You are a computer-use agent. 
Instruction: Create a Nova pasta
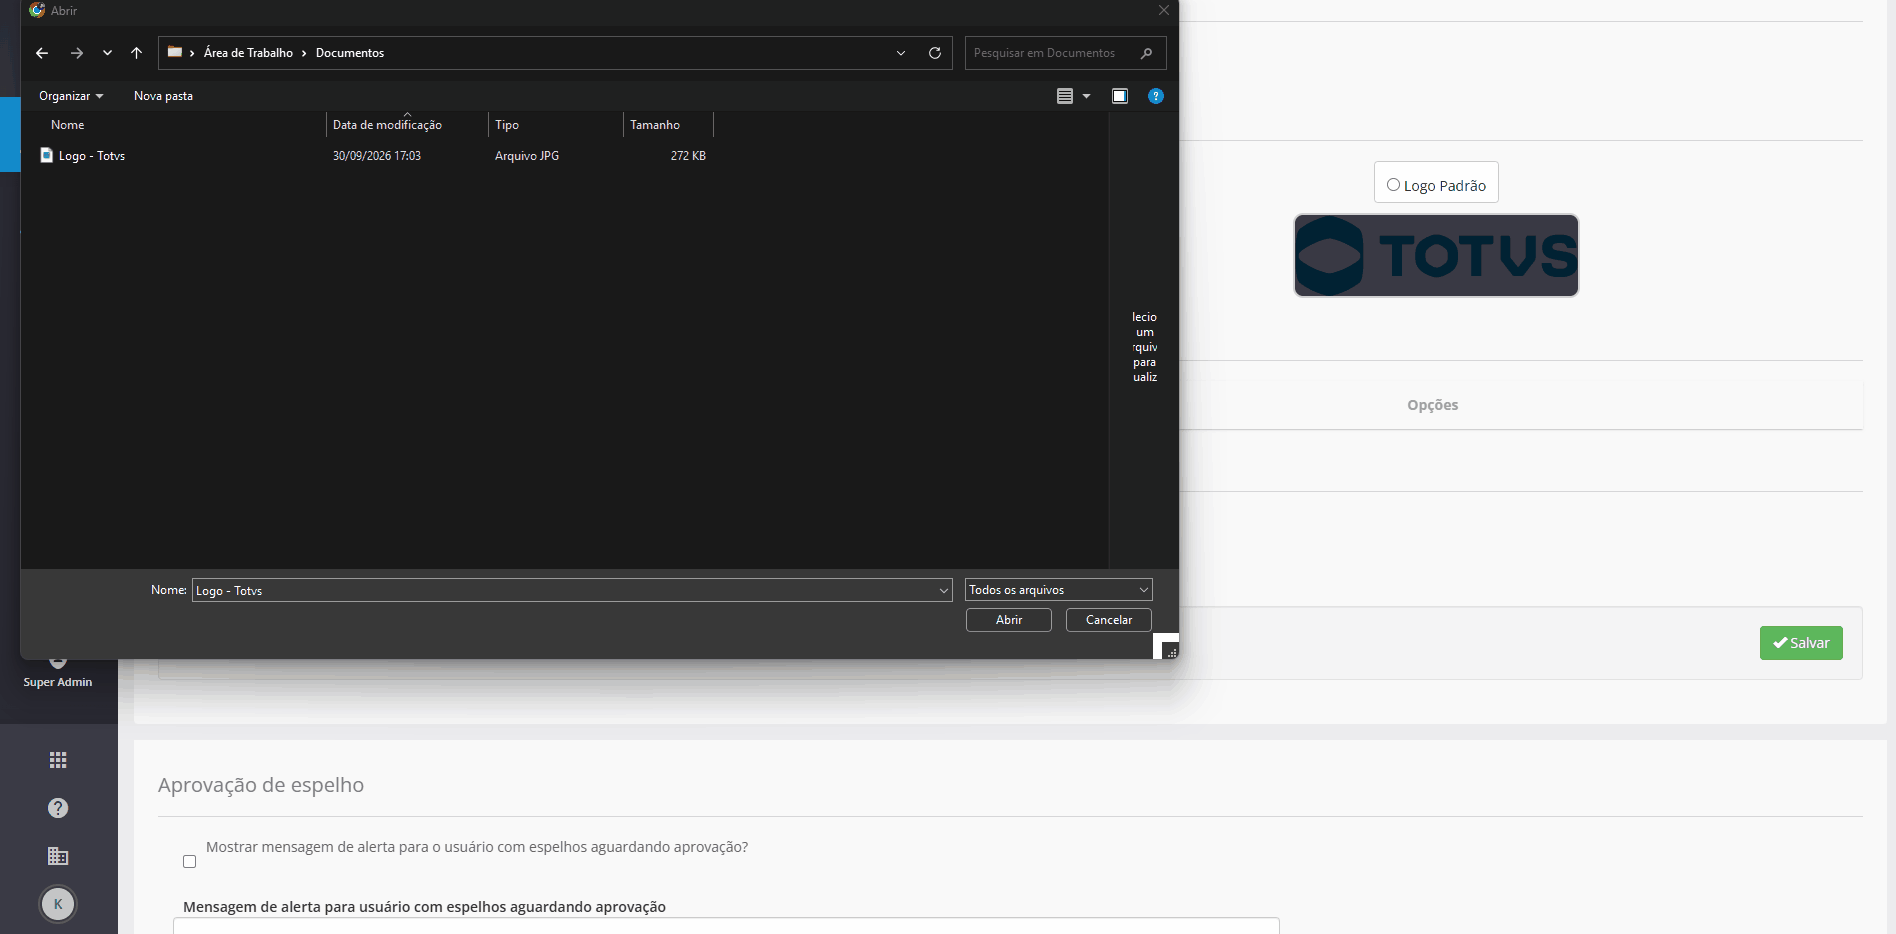coord(163,96)
